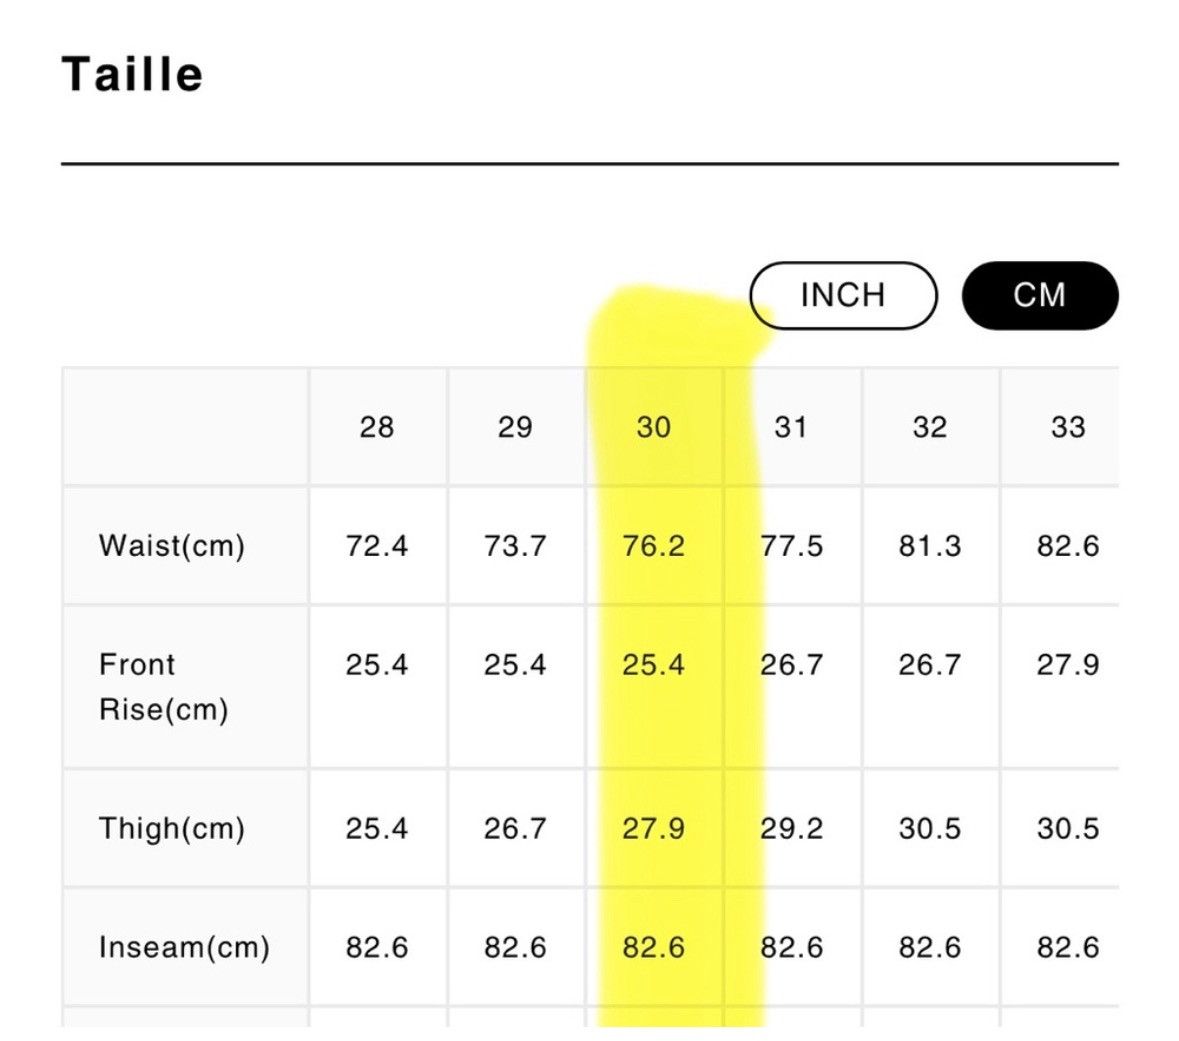Select the CM unit toggle
The image size is (1179, 1041).
(1040, 295)
